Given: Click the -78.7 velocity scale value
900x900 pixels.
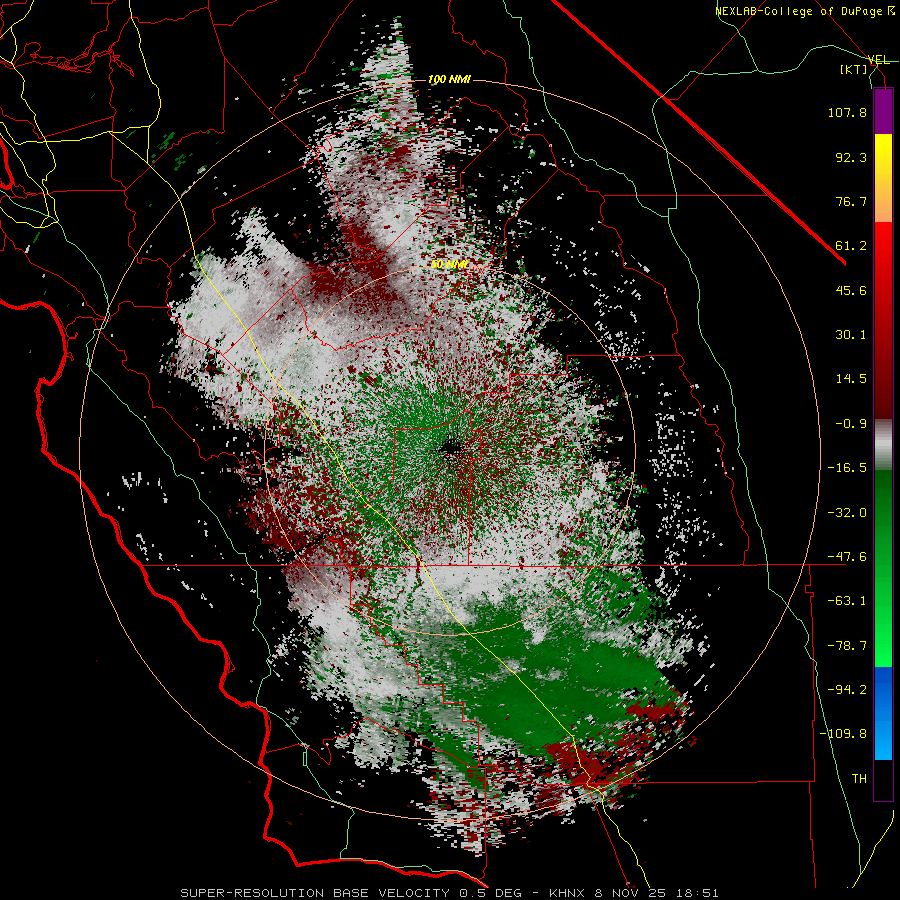Looking at the screenshot, I should 847,646.
